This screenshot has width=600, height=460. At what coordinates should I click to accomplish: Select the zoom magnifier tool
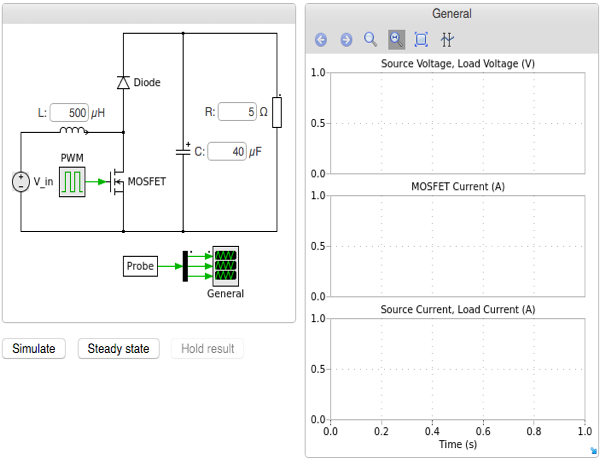[371, 39]
